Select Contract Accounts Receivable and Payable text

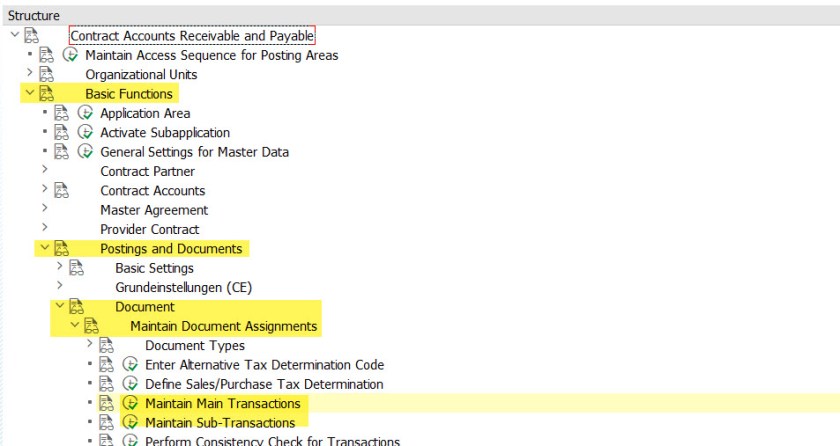[x=192, y=36]
